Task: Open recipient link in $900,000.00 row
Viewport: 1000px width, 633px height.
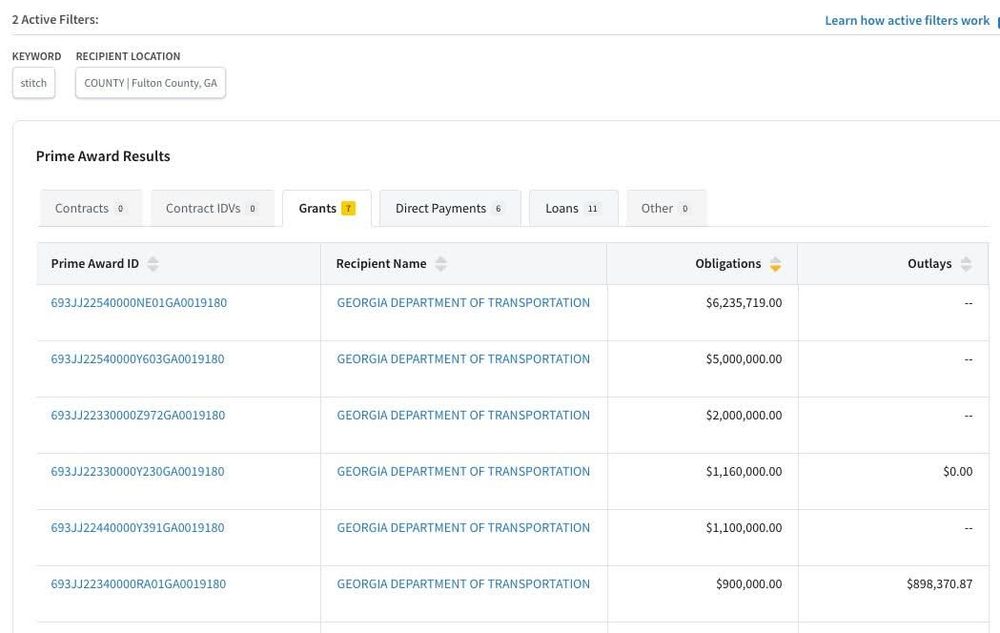Action: (x=463, y=584)
